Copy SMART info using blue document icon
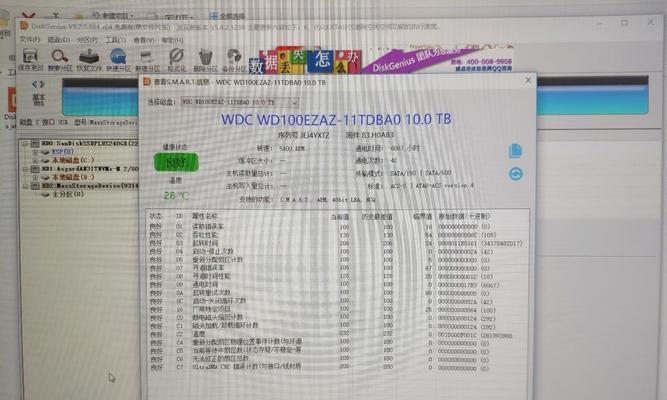Viewport: 667px width, 400px height. [x=515, y=151]
